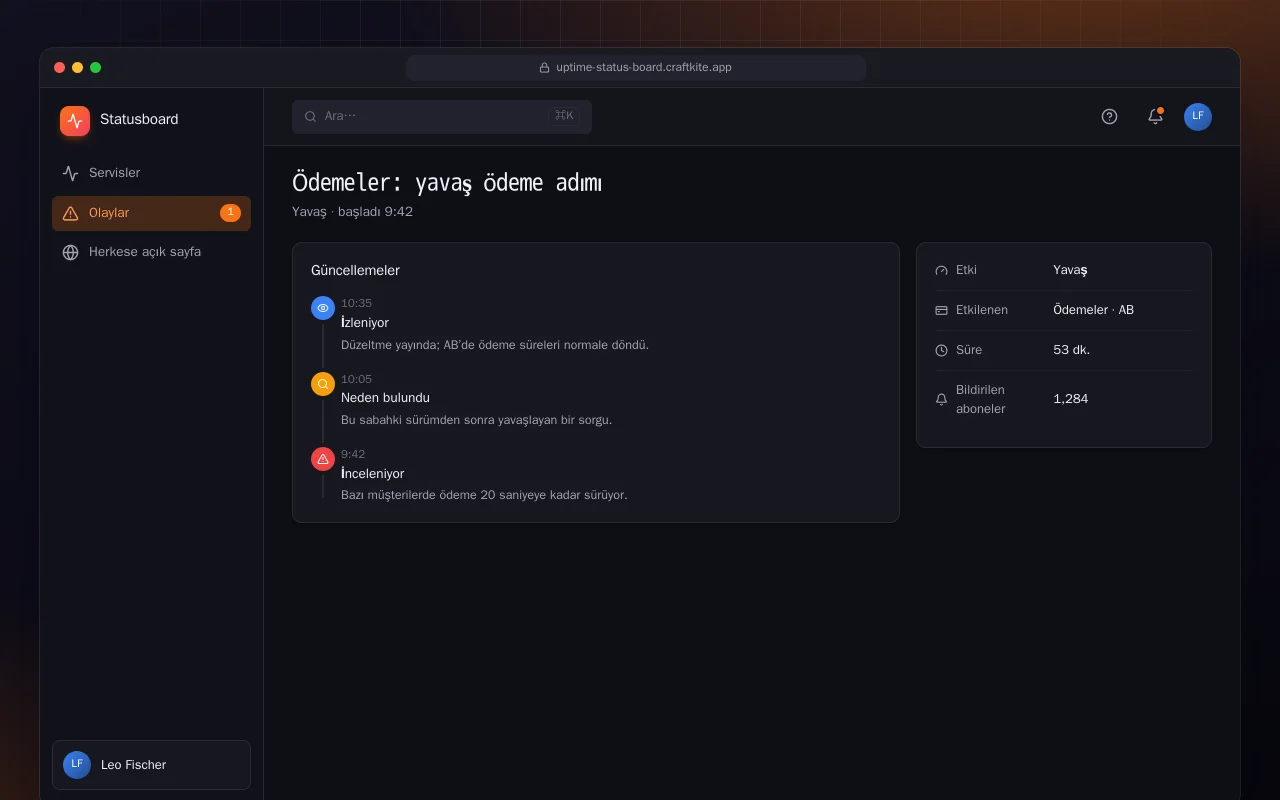Screen dimensions: 1280x800
Task: Open the notifications bell
Action: point(1155,116)
